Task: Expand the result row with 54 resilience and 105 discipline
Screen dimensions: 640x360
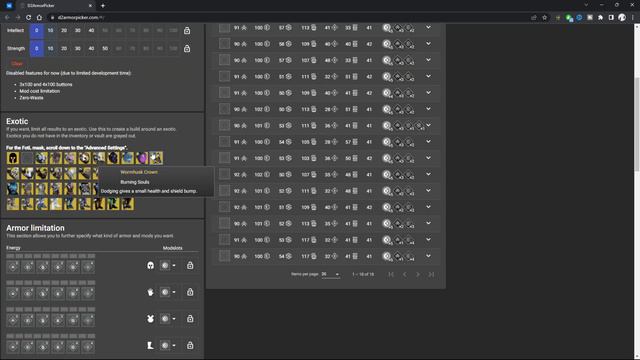Action: [428, 142]
